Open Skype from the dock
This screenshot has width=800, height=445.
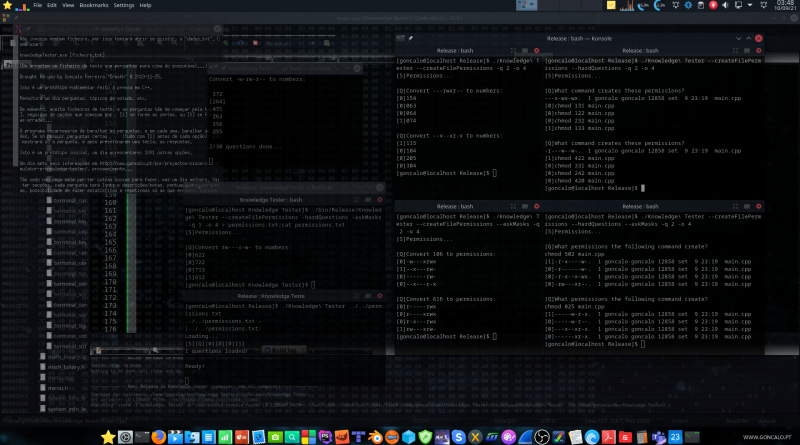click(x=457, y=437)
